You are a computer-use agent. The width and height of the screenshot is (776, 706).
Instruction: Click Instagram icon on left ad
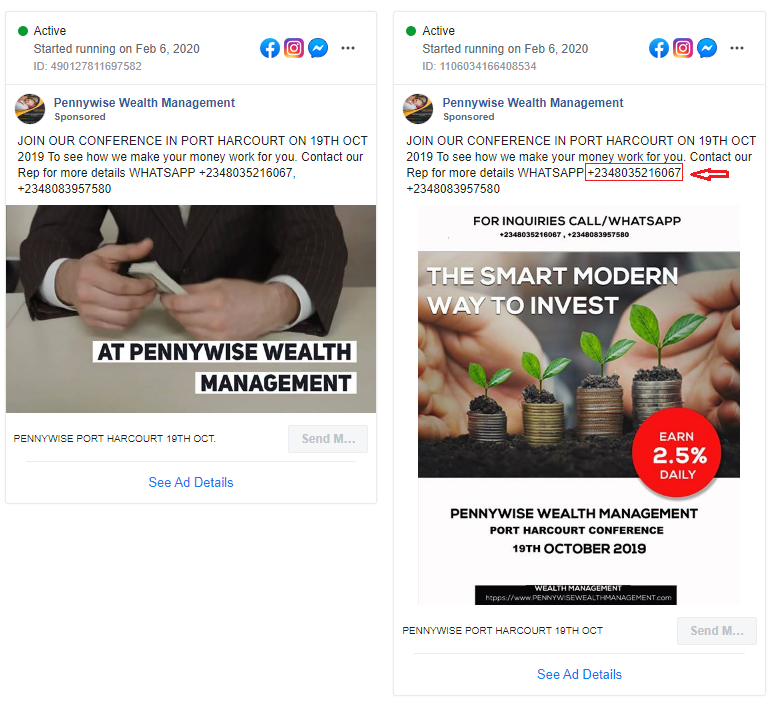294,48
